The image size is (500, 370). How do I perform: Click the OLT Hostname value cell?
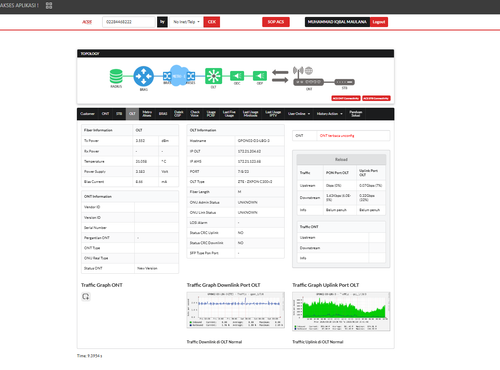(x=260, y=141)
